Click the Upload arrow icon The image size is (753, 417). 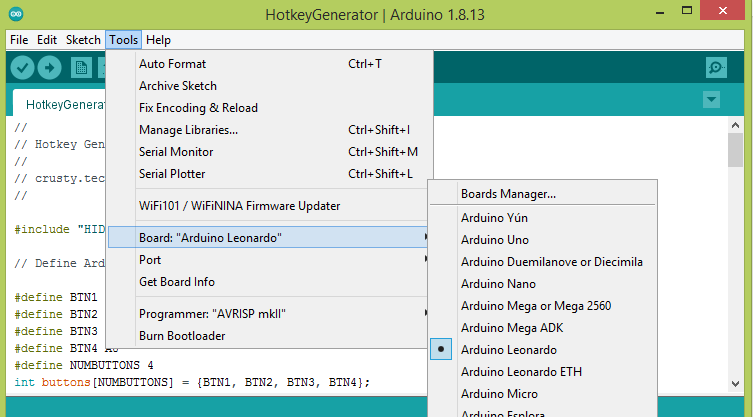coord(50,68)
